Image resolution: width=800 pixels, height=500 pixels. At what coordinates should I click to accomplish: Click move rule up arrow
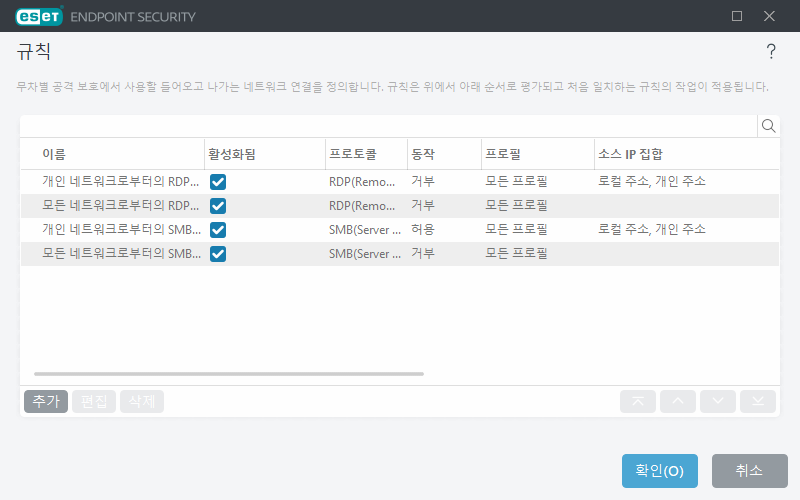(678, 401)
